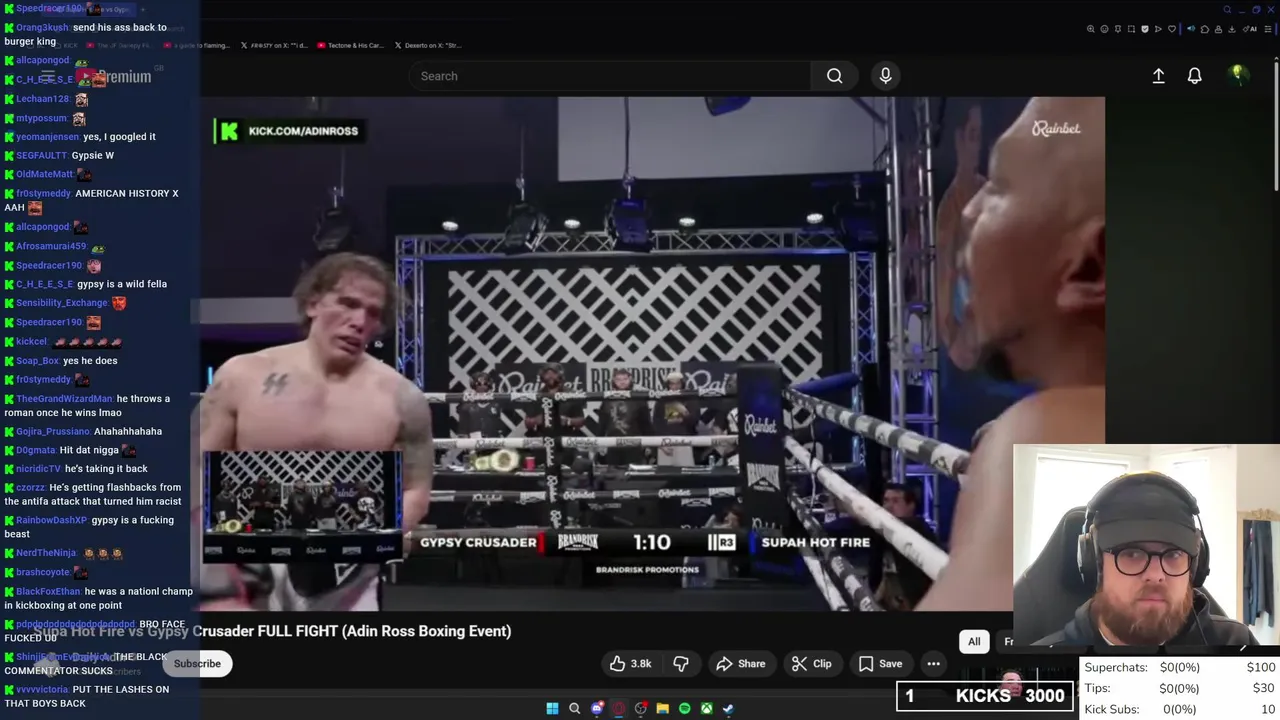Open the FR0STY on X bookmark
This screenshot has height=720, width=1280.
(x=275, y=45)
